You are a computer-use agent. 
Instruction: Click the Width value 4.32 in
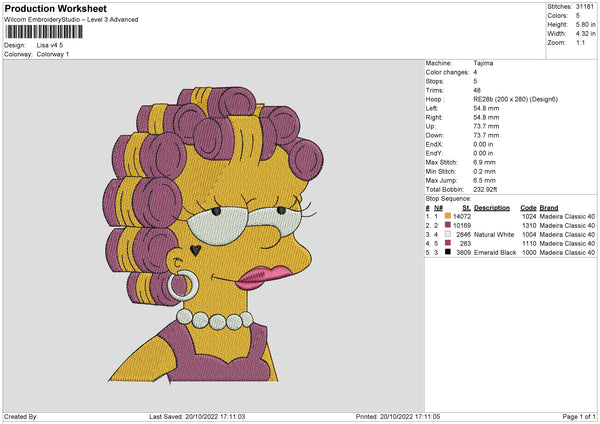[585, 34]
